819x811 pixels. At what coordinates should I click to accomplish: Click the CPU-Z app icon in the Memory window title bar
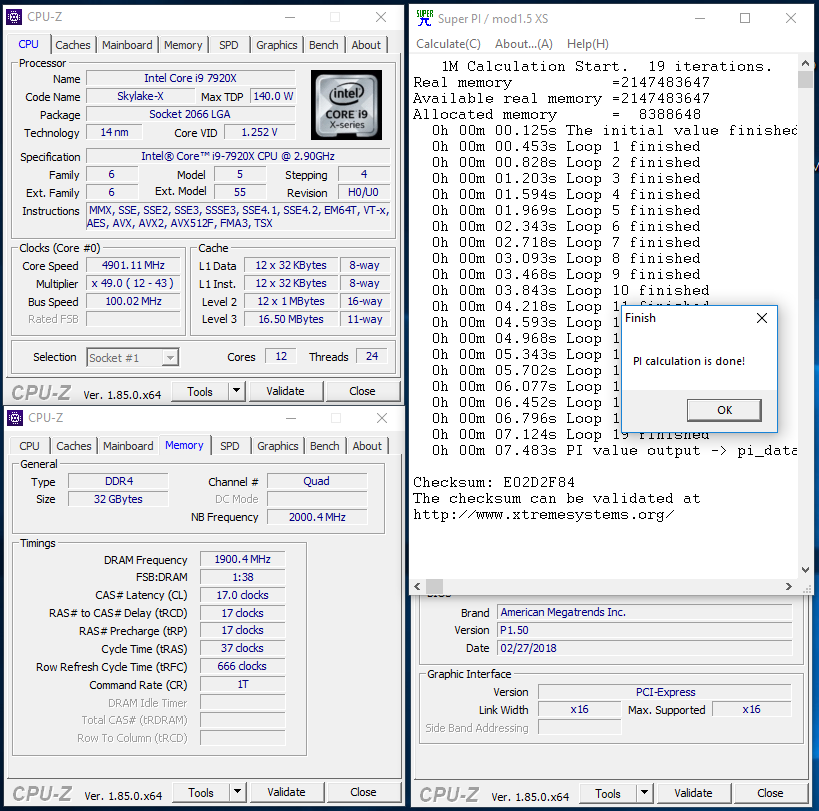click(15, 418)
